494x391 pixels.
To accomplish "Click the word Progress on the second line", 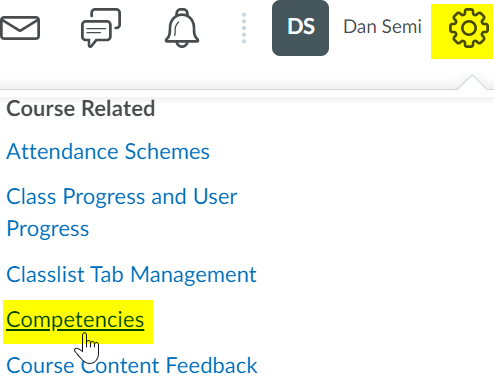I will [x=48, y=229].
